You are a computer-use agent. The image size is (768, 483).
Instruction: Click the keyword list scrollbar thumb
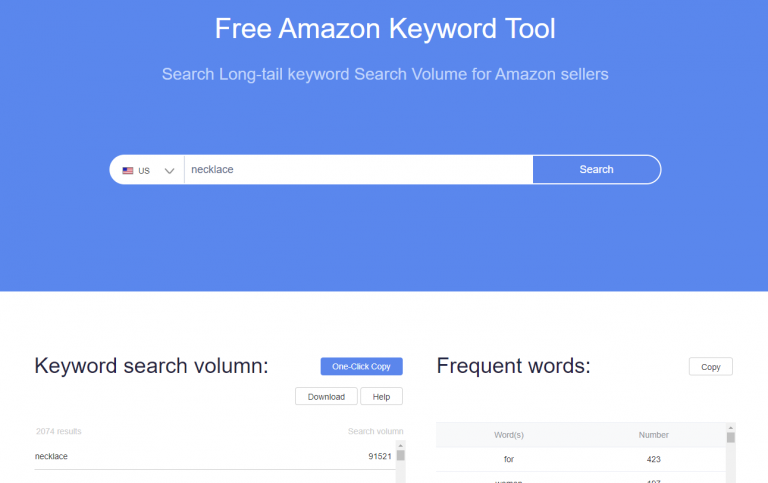tap(400, 456)
